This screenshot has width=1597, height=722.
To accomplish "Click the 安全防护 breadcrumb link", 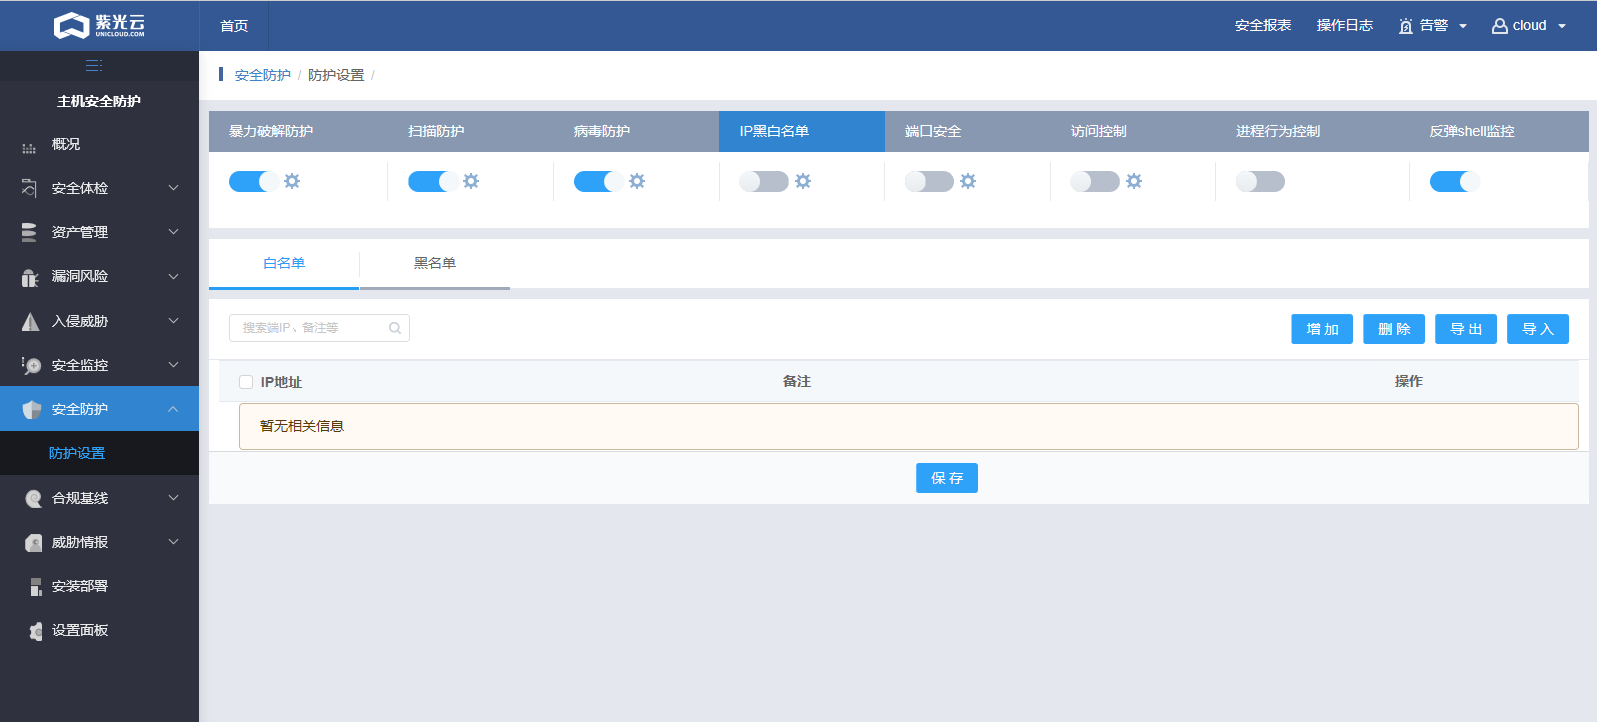I will pos(263,75).
